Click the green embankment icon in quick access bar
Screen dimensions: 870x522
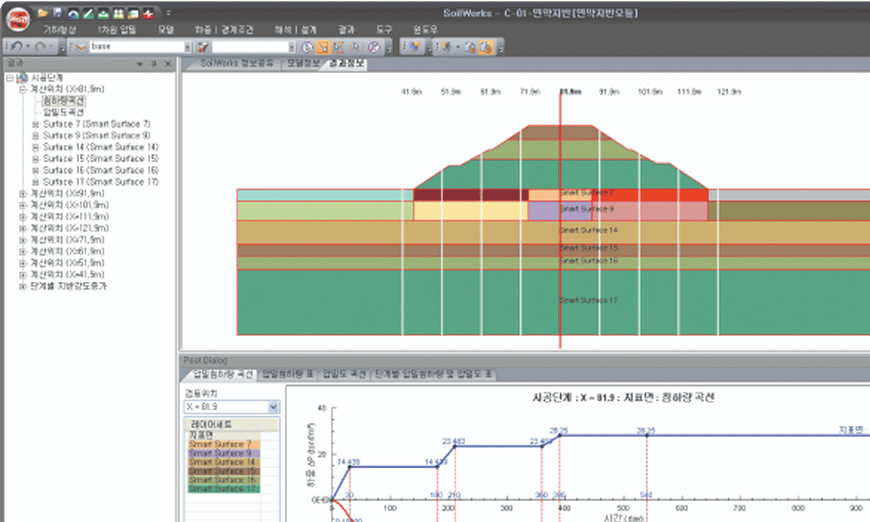coord(103,13)
